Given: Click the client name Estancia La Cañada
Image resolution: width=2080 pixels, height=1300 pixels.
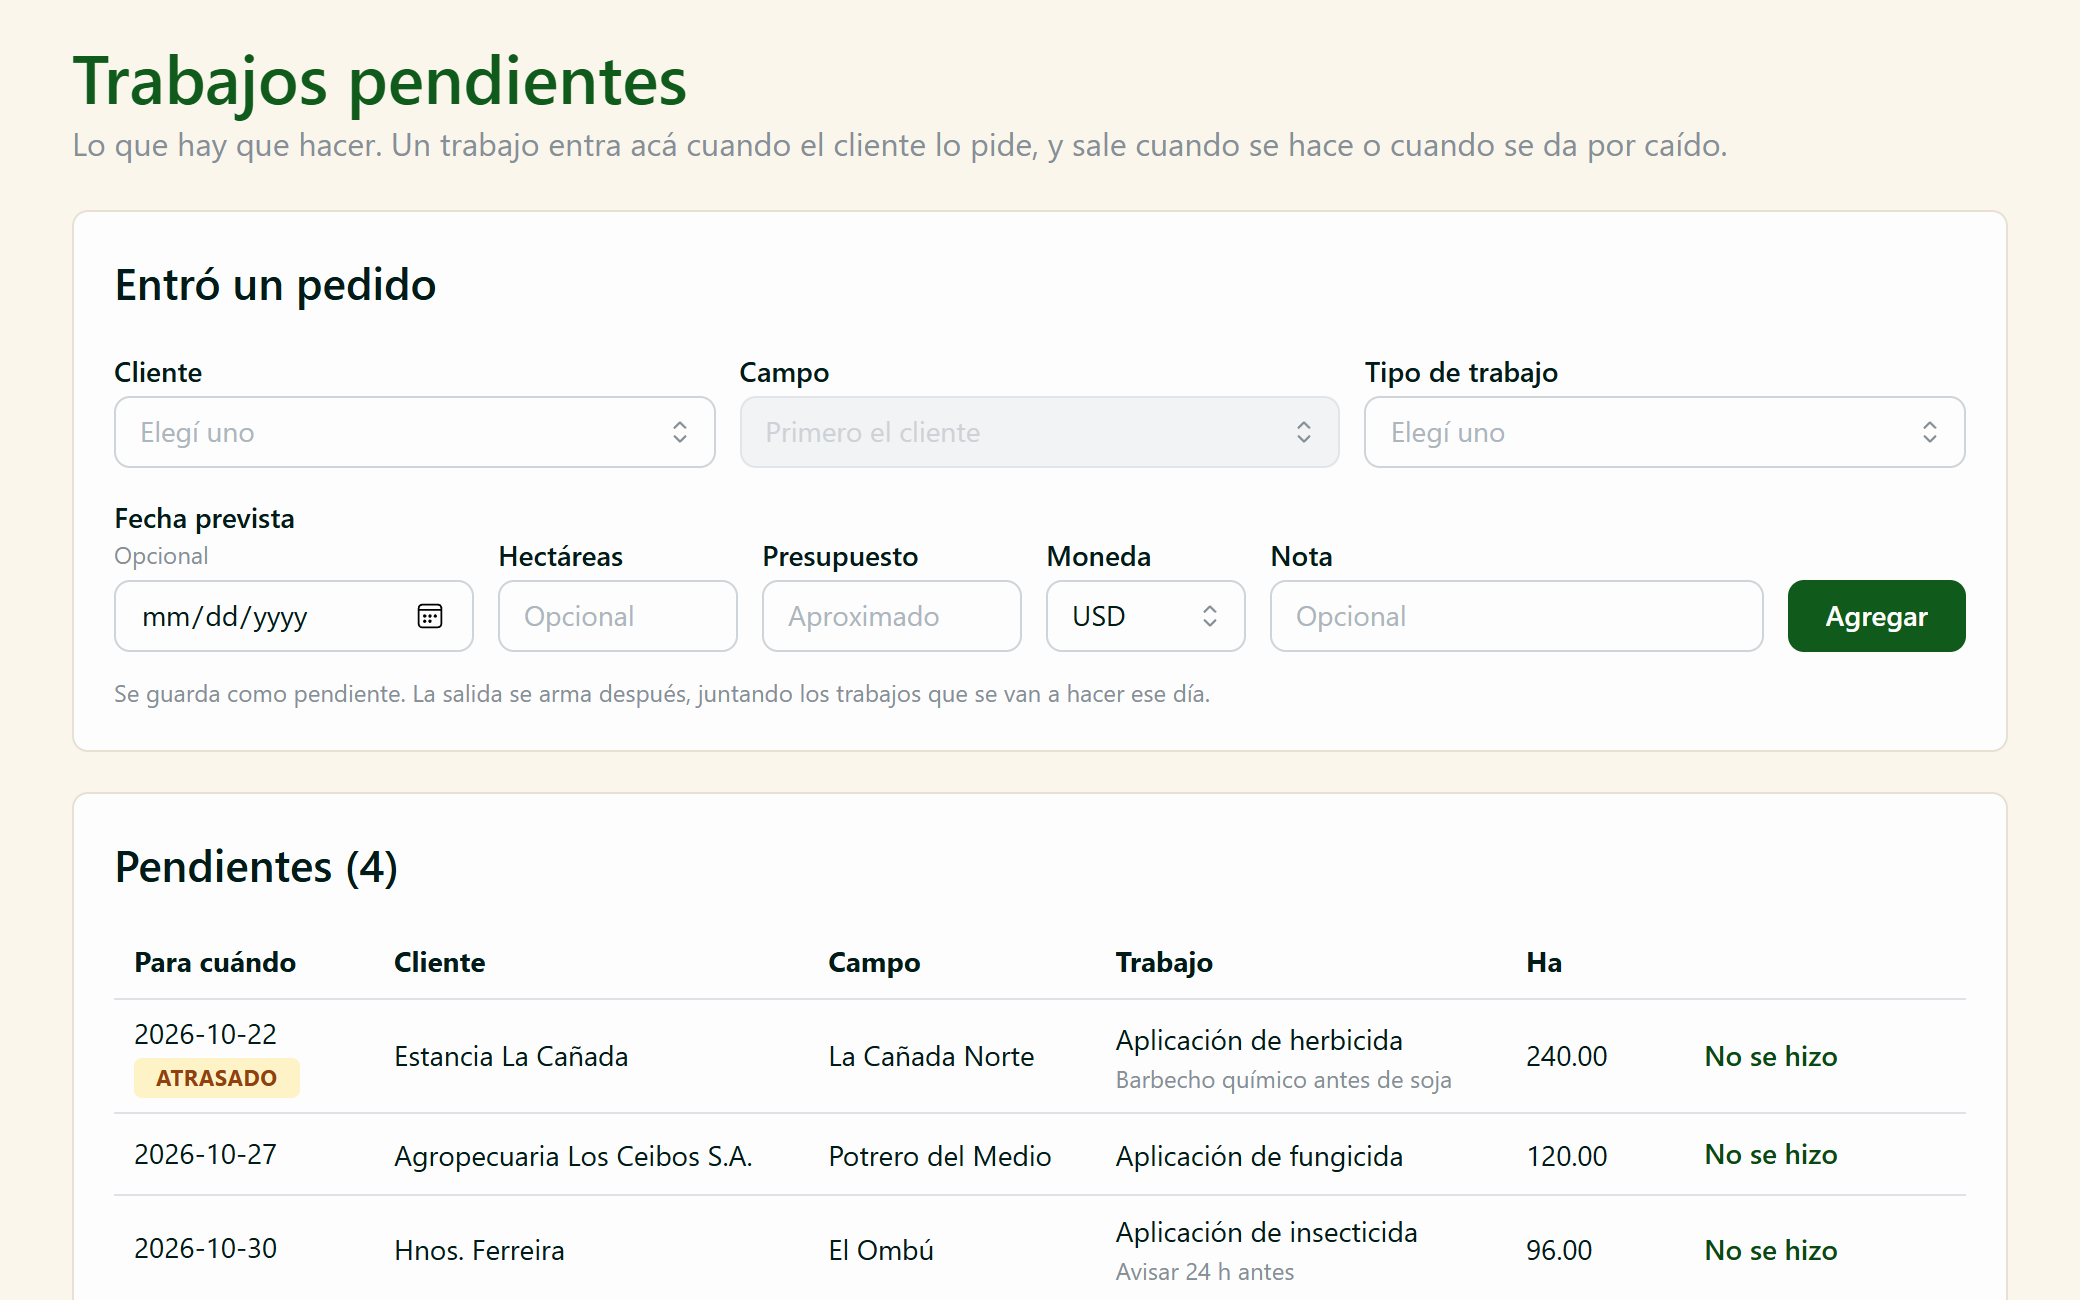Looking at the screenshot, I should [511, 1056].
